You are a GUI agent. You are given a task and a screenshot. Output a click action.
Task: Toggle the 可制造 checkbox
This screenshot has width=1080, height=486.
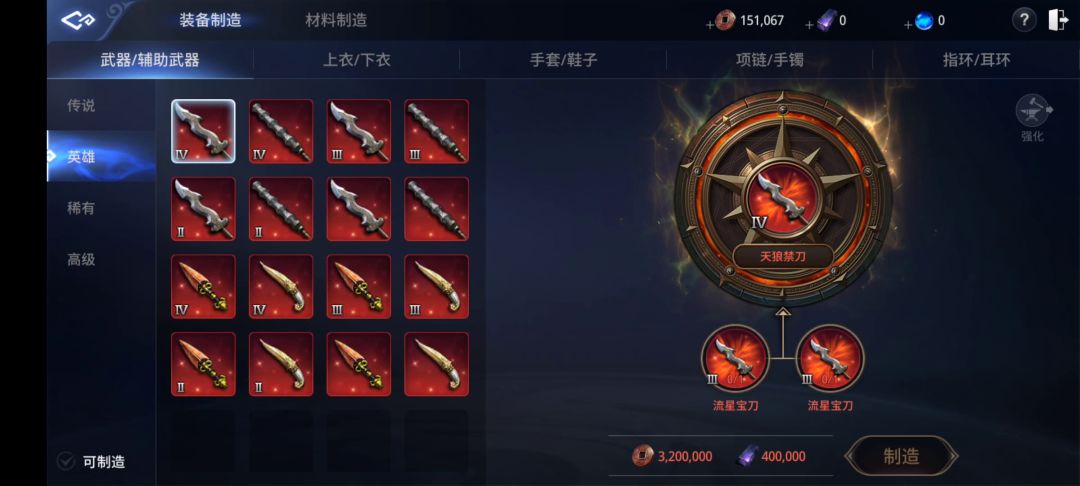pos(65,461)
